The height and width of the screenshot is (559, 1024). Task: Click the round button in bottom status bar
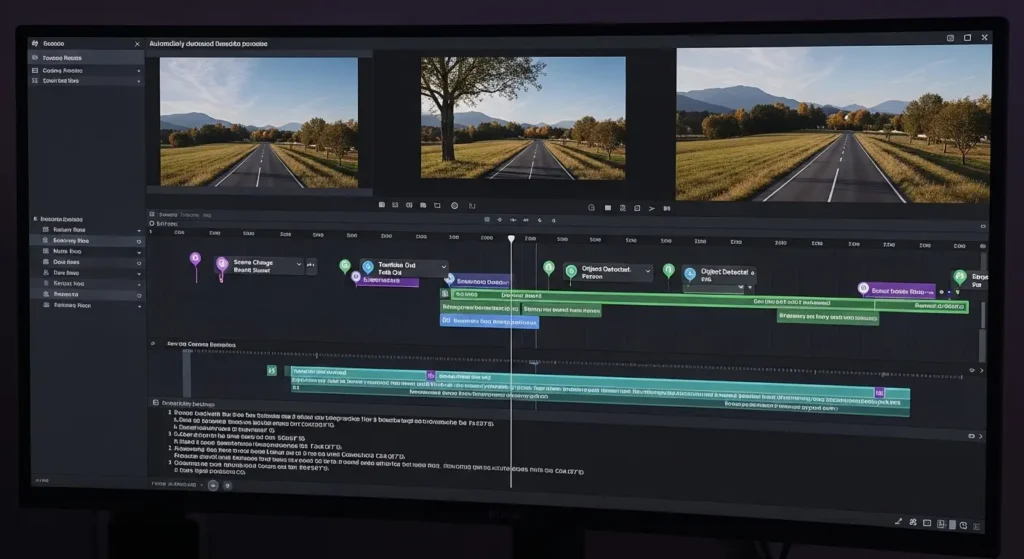pos(213,485)
